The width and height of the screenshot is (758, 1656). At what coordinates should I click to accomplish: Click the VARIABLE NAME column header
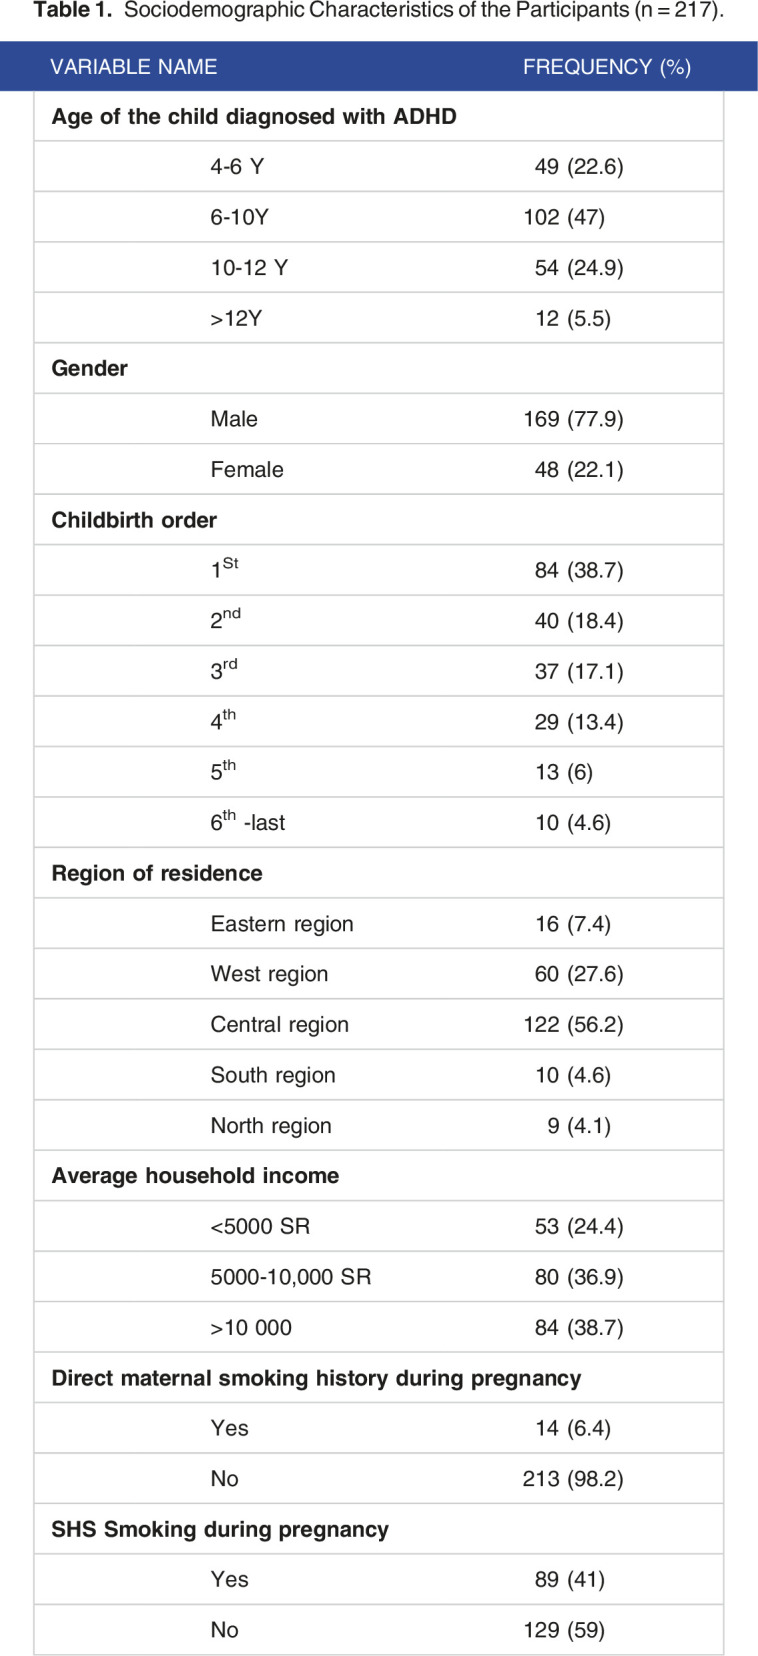click(133, 67)
